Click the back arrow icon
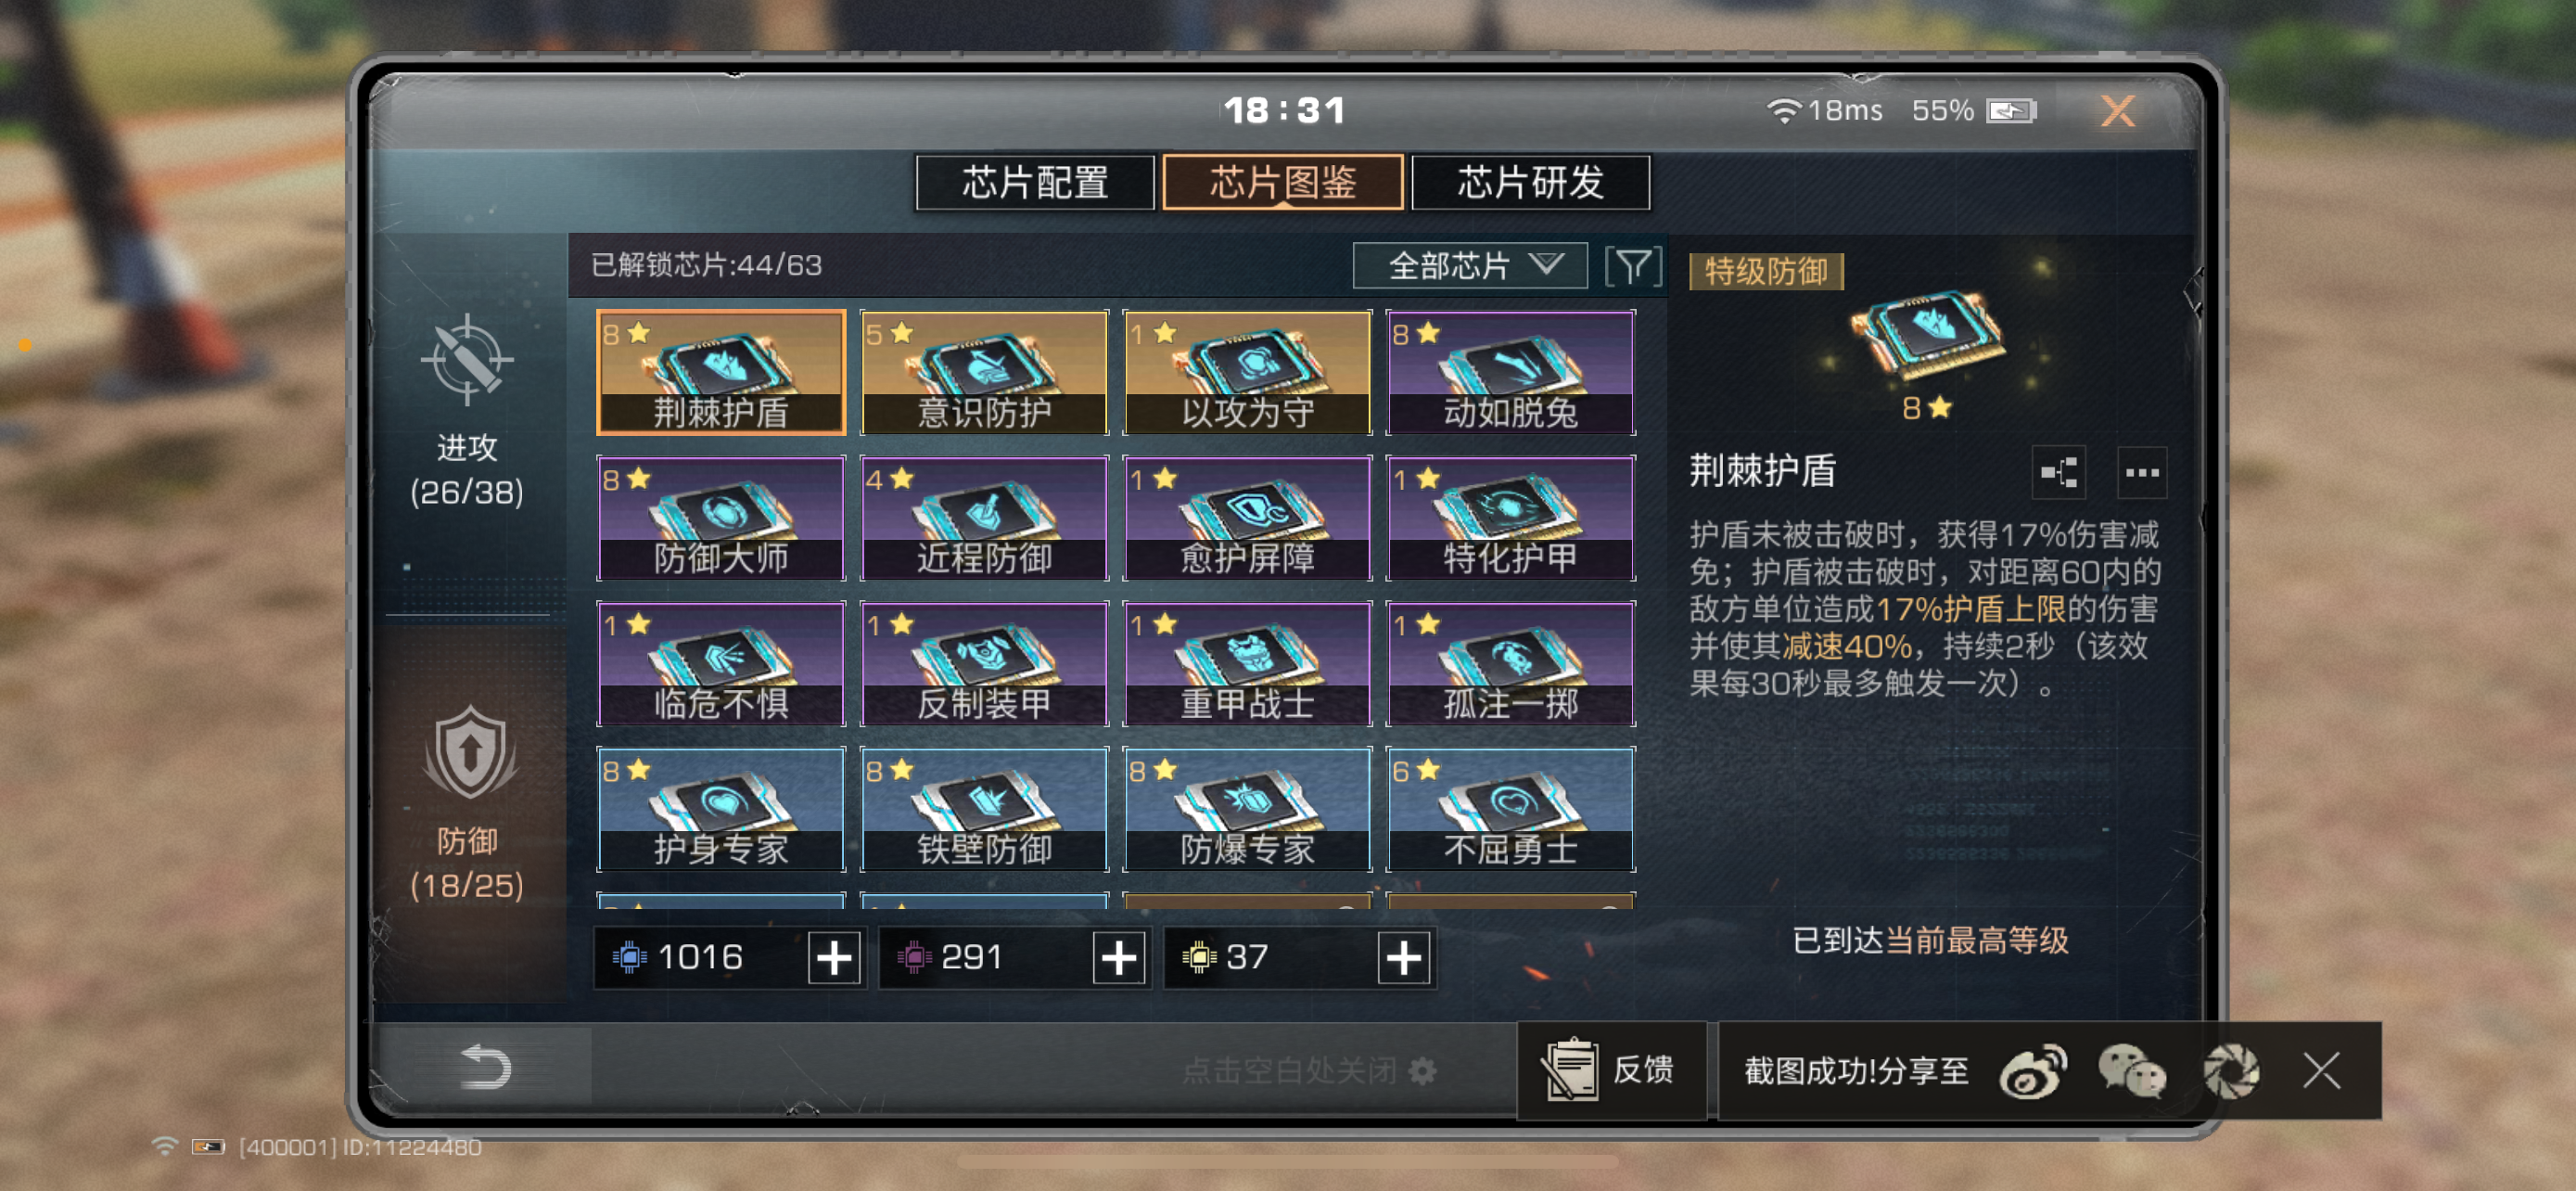2576x1191 pixels. (485, 1066)
